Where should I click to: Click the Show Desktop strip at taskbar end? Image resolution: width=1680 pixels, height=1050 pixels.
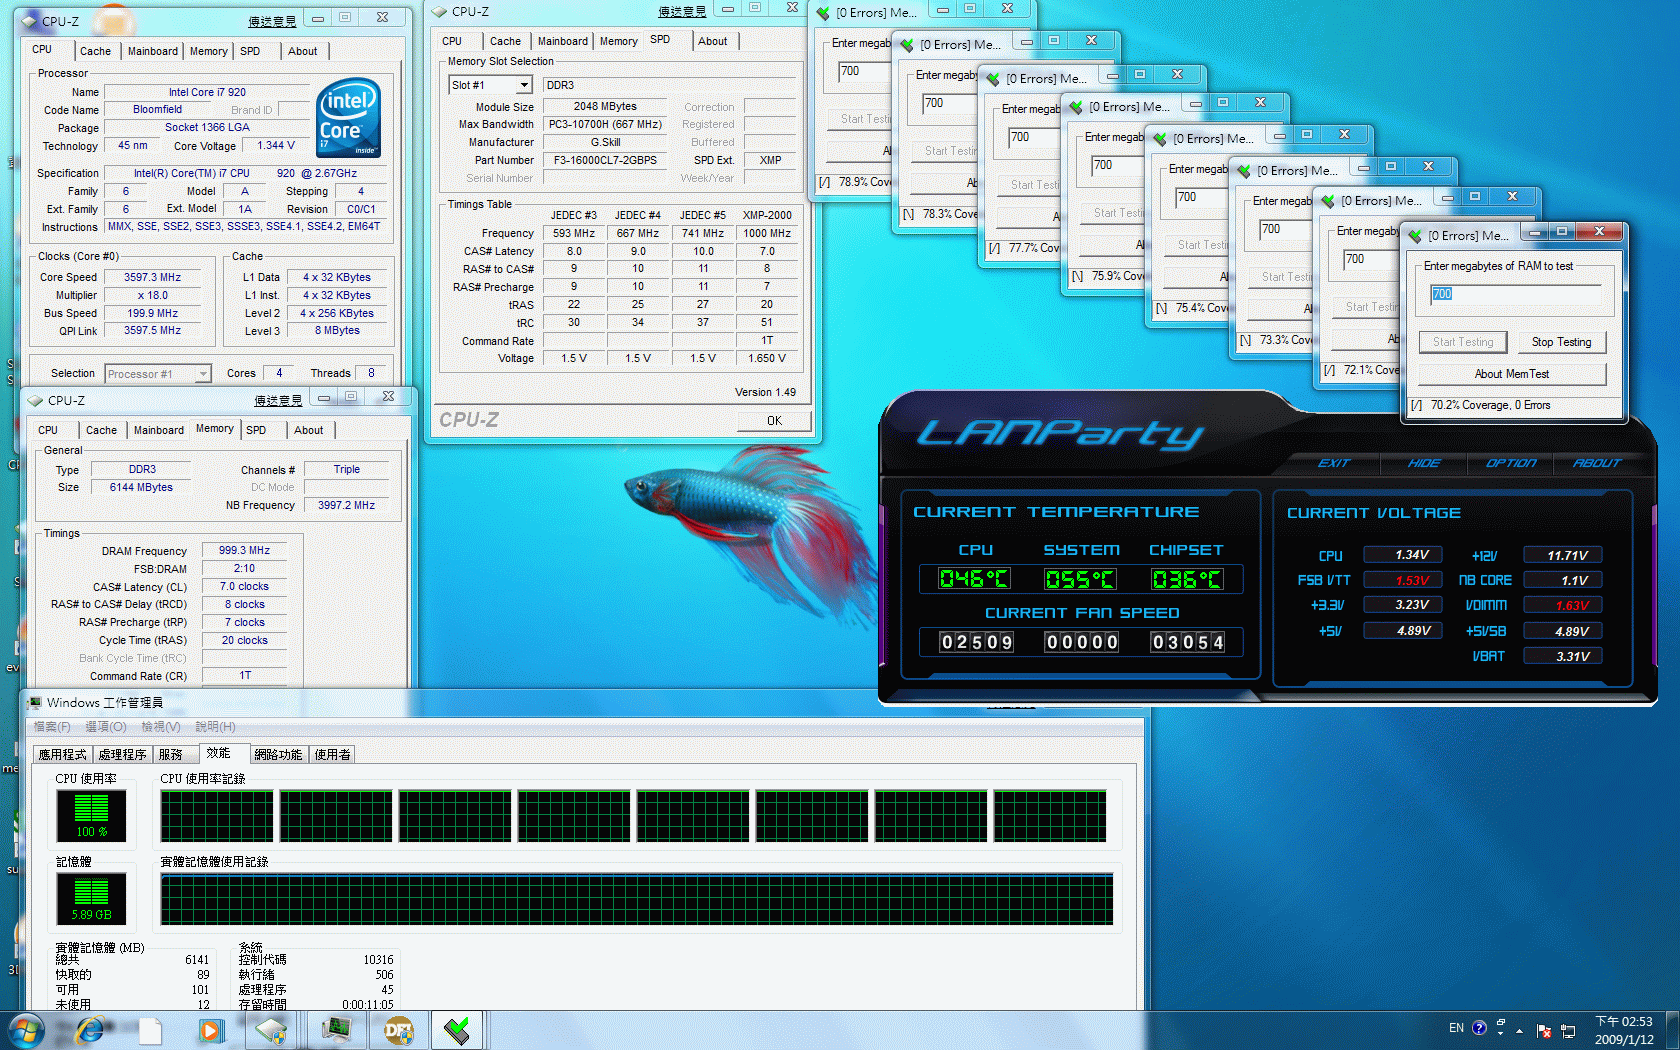(x=1672, y=1030)
